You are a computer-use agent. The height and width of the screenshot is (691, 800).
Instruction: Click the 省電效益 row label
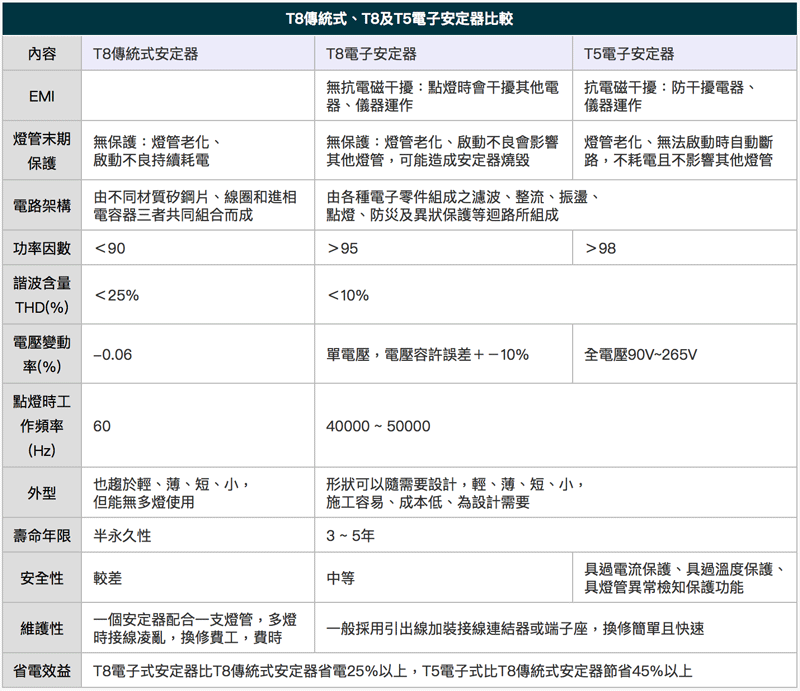42,671
